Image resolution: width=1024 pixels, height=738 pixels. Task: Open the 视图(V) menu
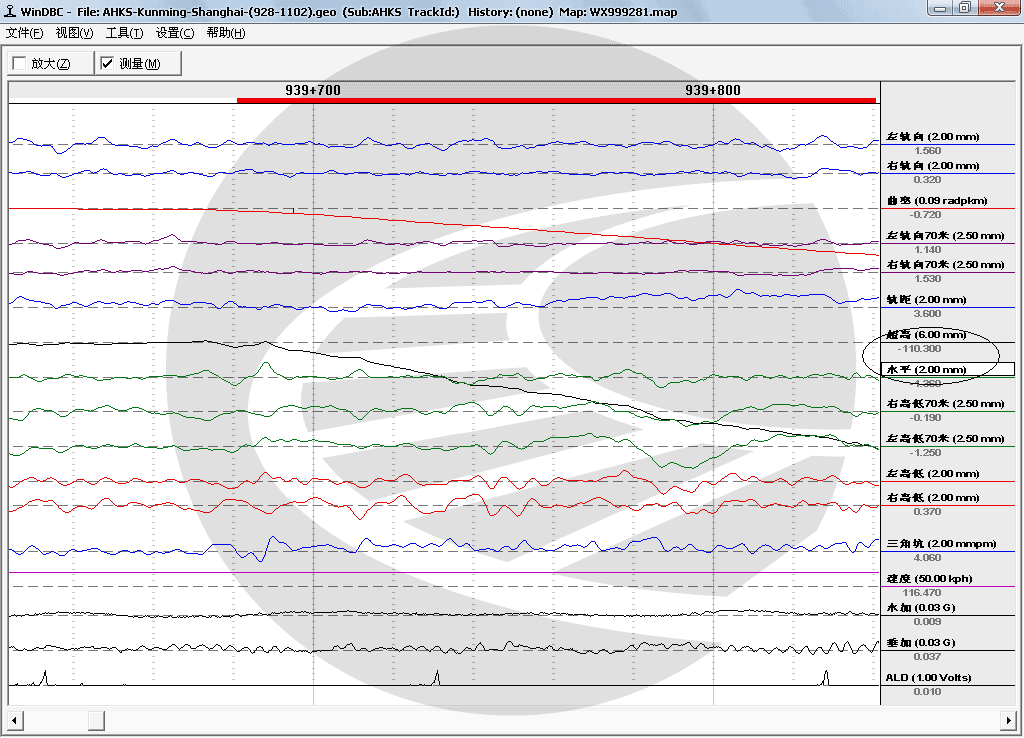74,33
